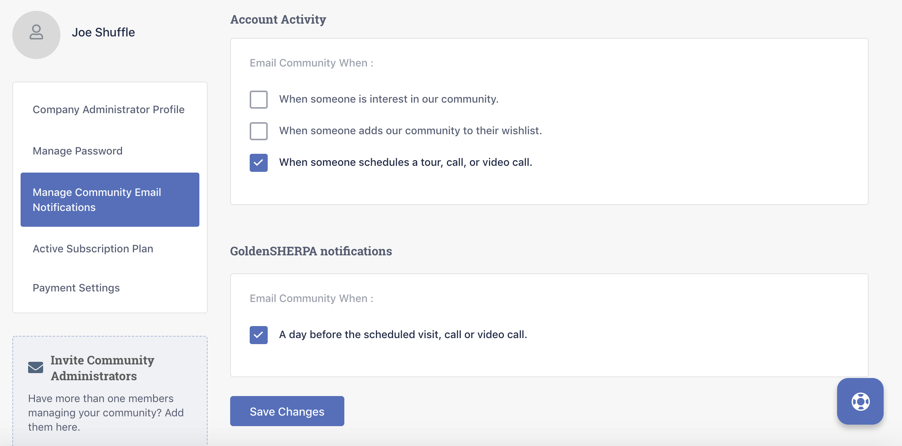902x446 pixels.
Task: Toggle the day-before scheduled visit checkbox
Action: [259, 335]
